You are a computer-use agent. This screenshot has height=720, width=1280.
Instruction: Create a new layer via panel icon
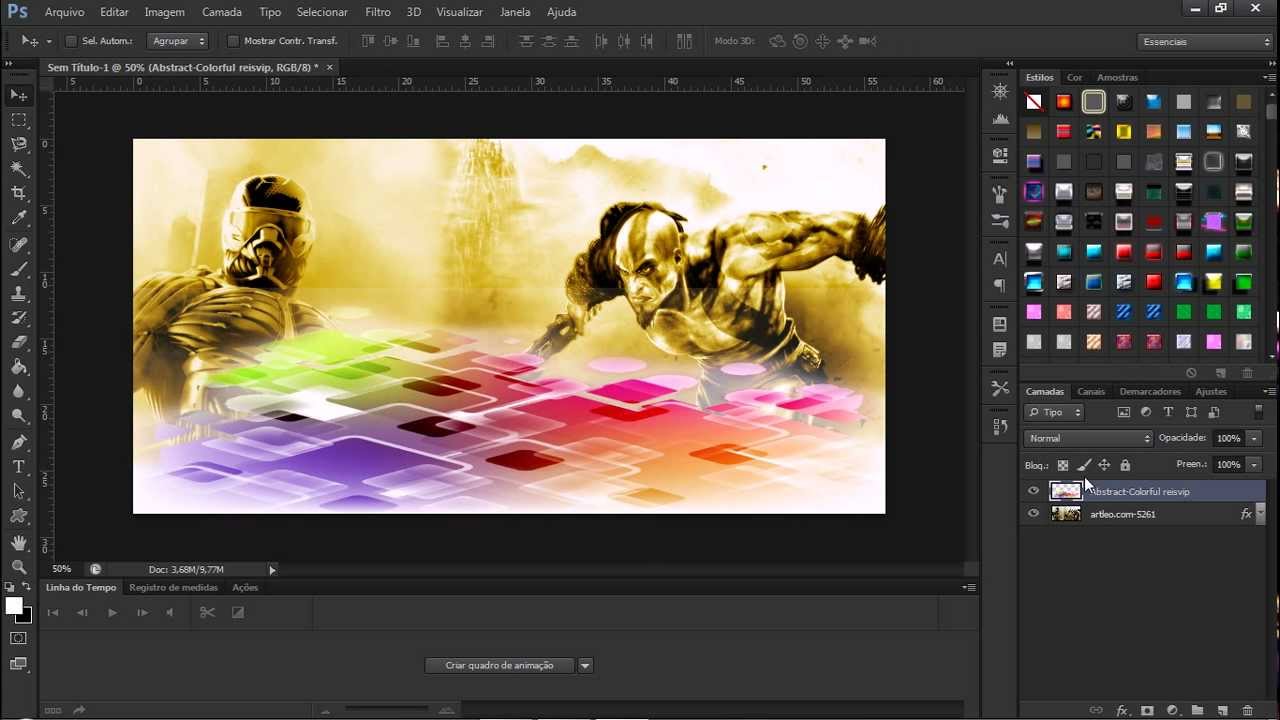pyautogui.click(x=1222, y=711)
